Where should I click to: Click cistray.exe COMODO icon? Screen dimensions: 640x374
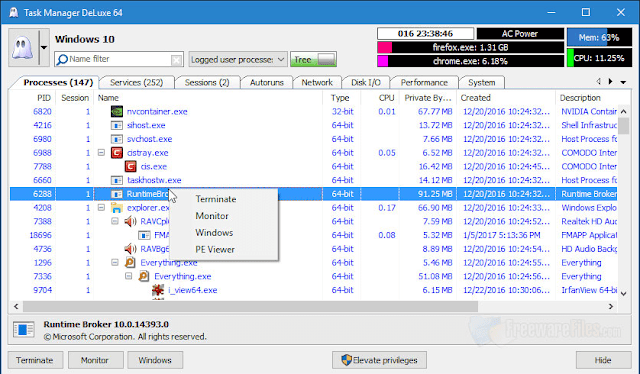pyautogui.click(x=117, y=153)
